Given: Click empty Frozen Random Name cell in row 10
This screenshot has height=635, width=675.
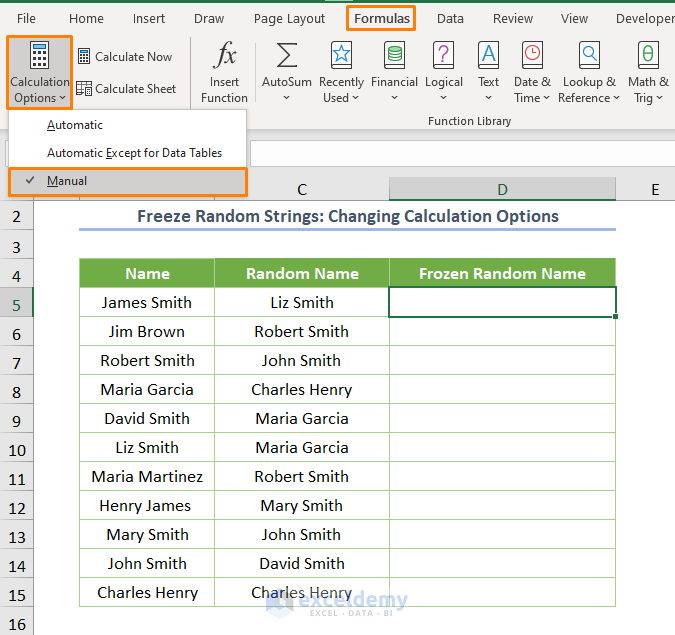Looking at the screenshot, I should pos(502,448).
